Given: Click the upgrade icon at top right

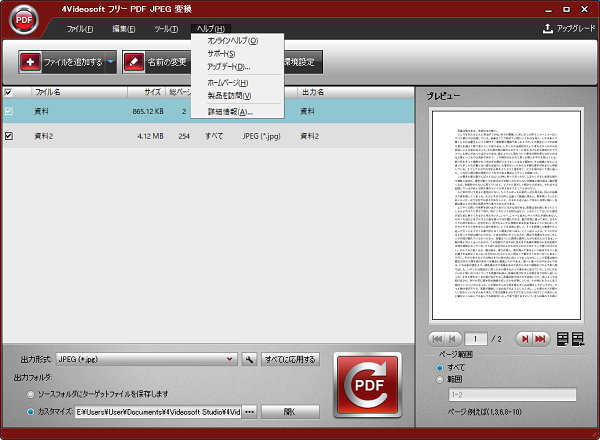Looking at the screenshot, I should (x=547, y=29).
